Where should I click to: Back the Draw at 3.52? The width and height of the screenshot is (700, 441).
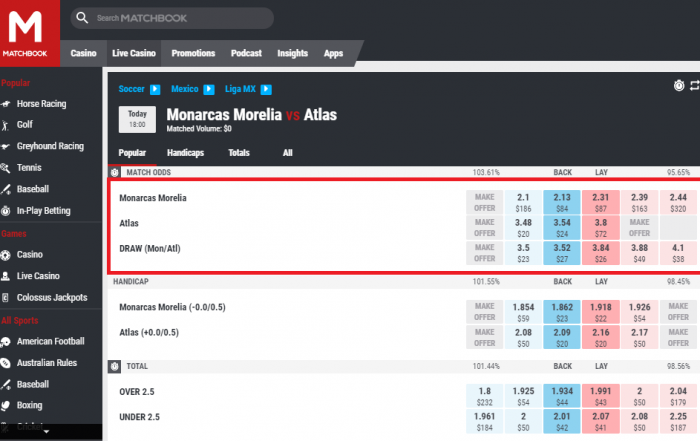pyautogui.click(x=562, y=253)
